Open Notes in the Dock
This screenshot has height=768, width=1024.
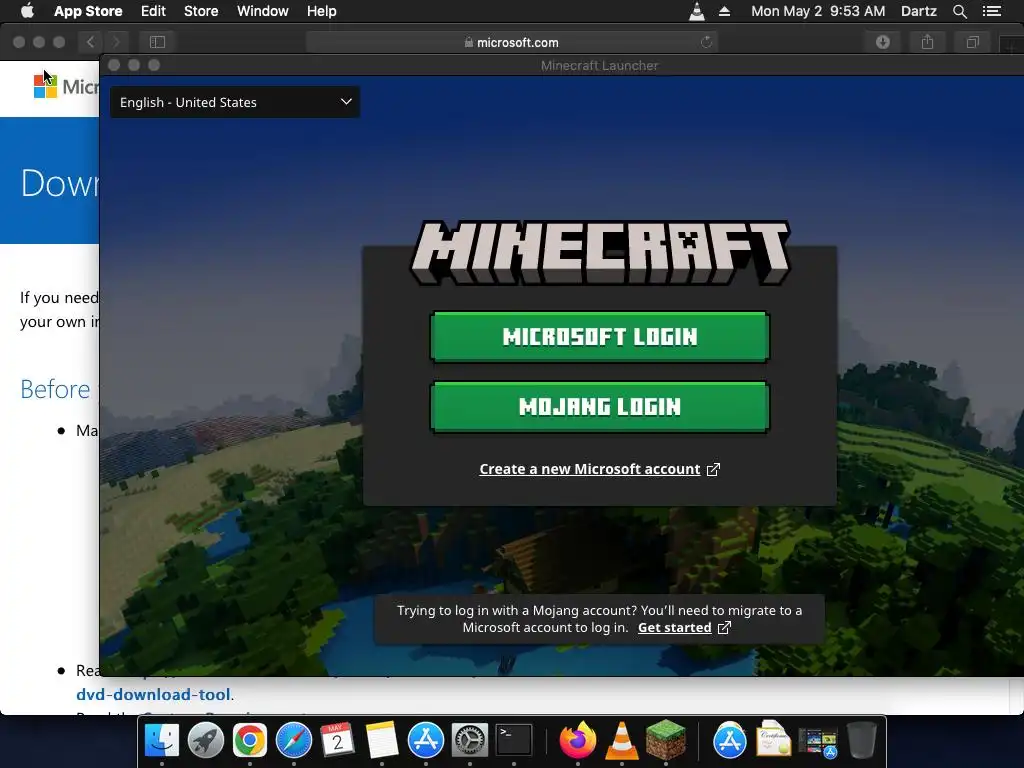[381, 741]
